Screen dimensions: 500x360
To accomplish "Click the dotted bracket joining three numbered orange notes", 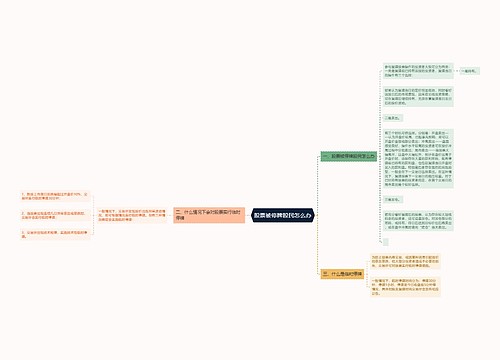I will (94, 215).
